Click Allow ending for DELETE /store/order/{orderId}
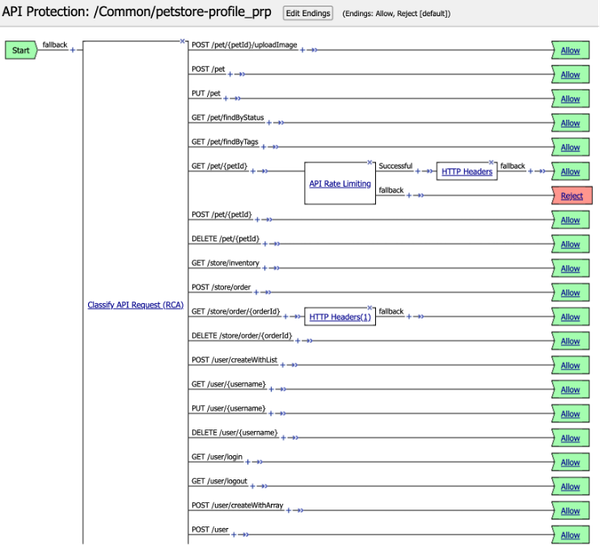The height and width of the screenshot is (545, 600). pos(570,341)
